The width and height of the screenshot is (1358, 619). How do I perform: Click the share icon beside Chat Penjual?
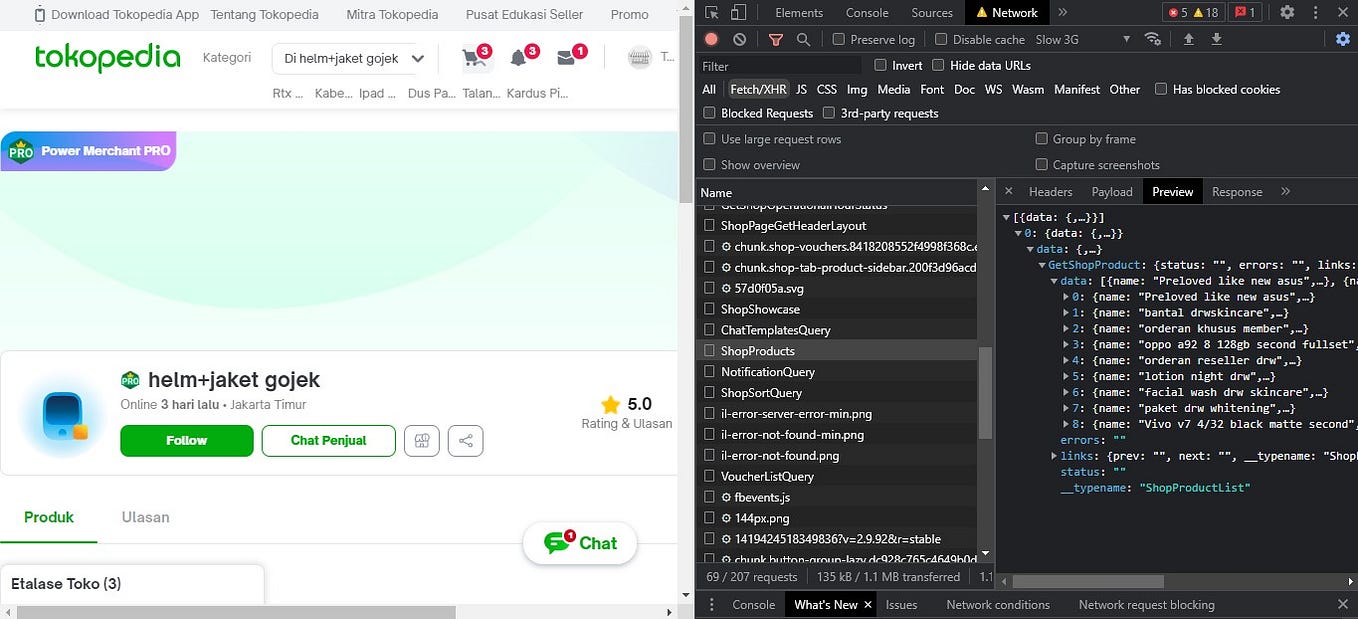click(465, 440)
